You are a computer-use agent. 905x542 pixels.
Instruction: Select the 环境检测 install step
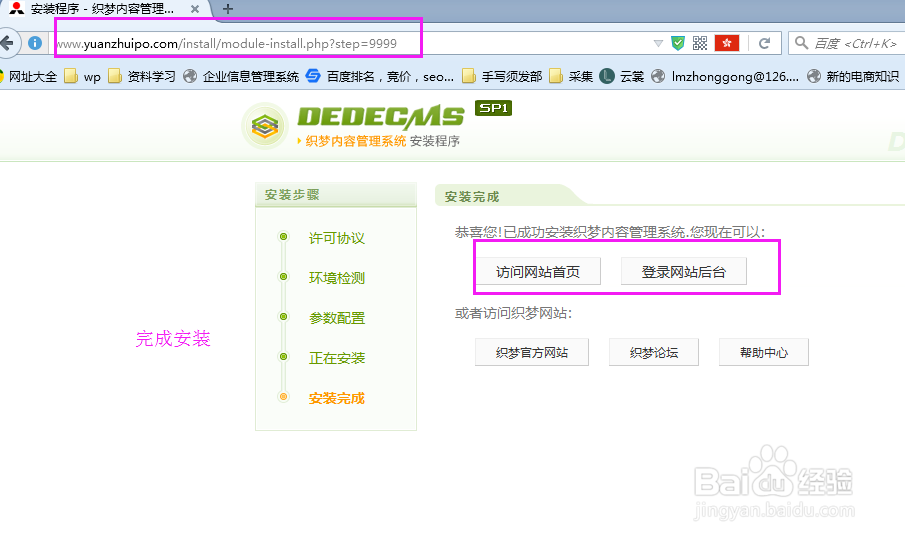336,278
